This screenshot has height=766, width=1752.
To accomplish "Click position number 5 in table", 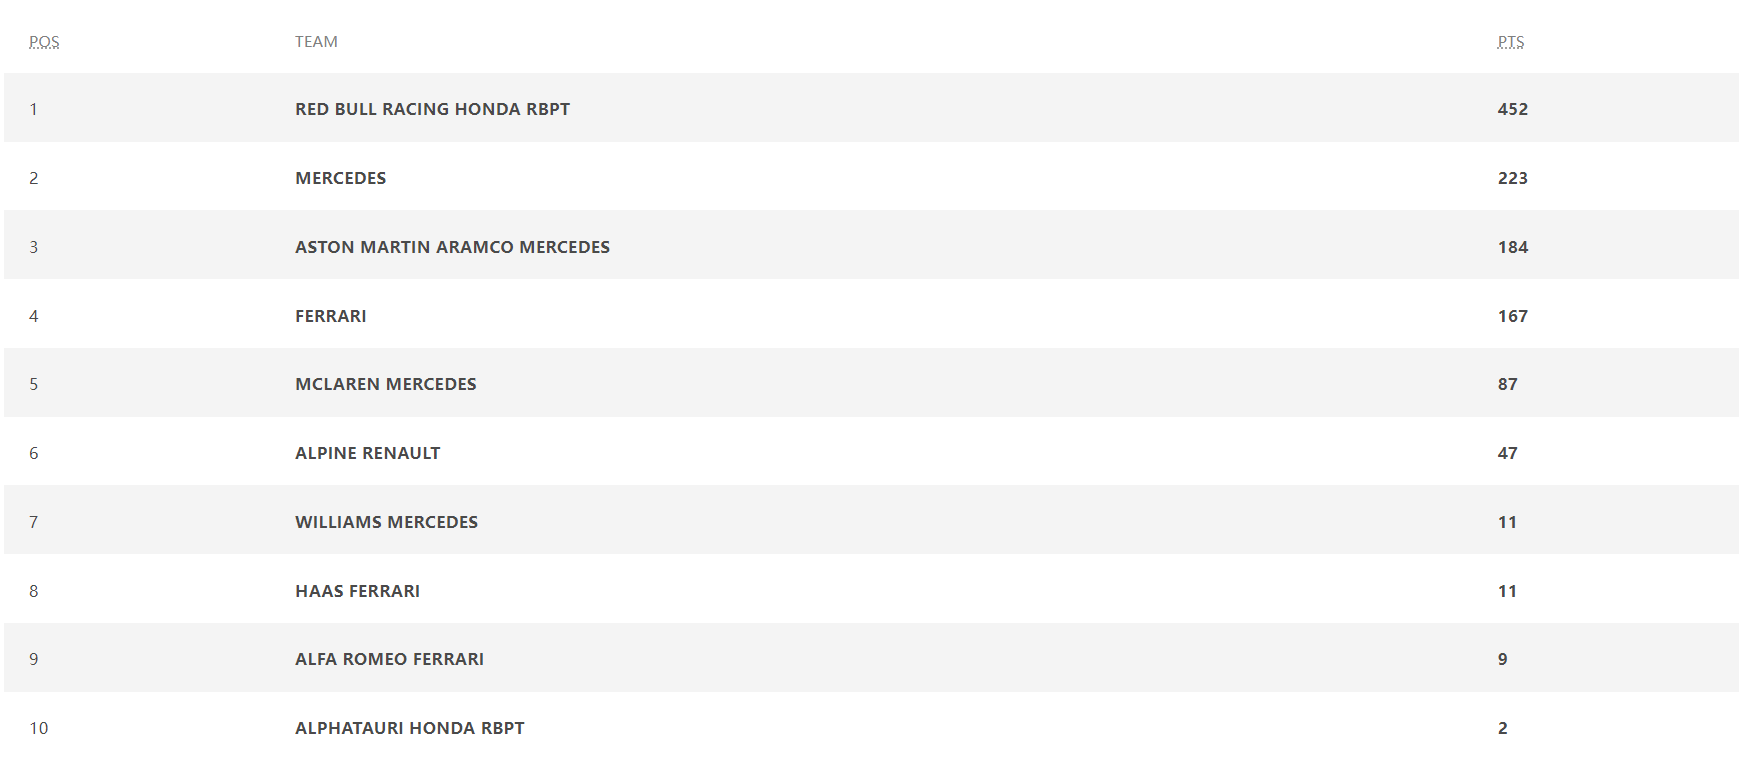I will (34, 384).
